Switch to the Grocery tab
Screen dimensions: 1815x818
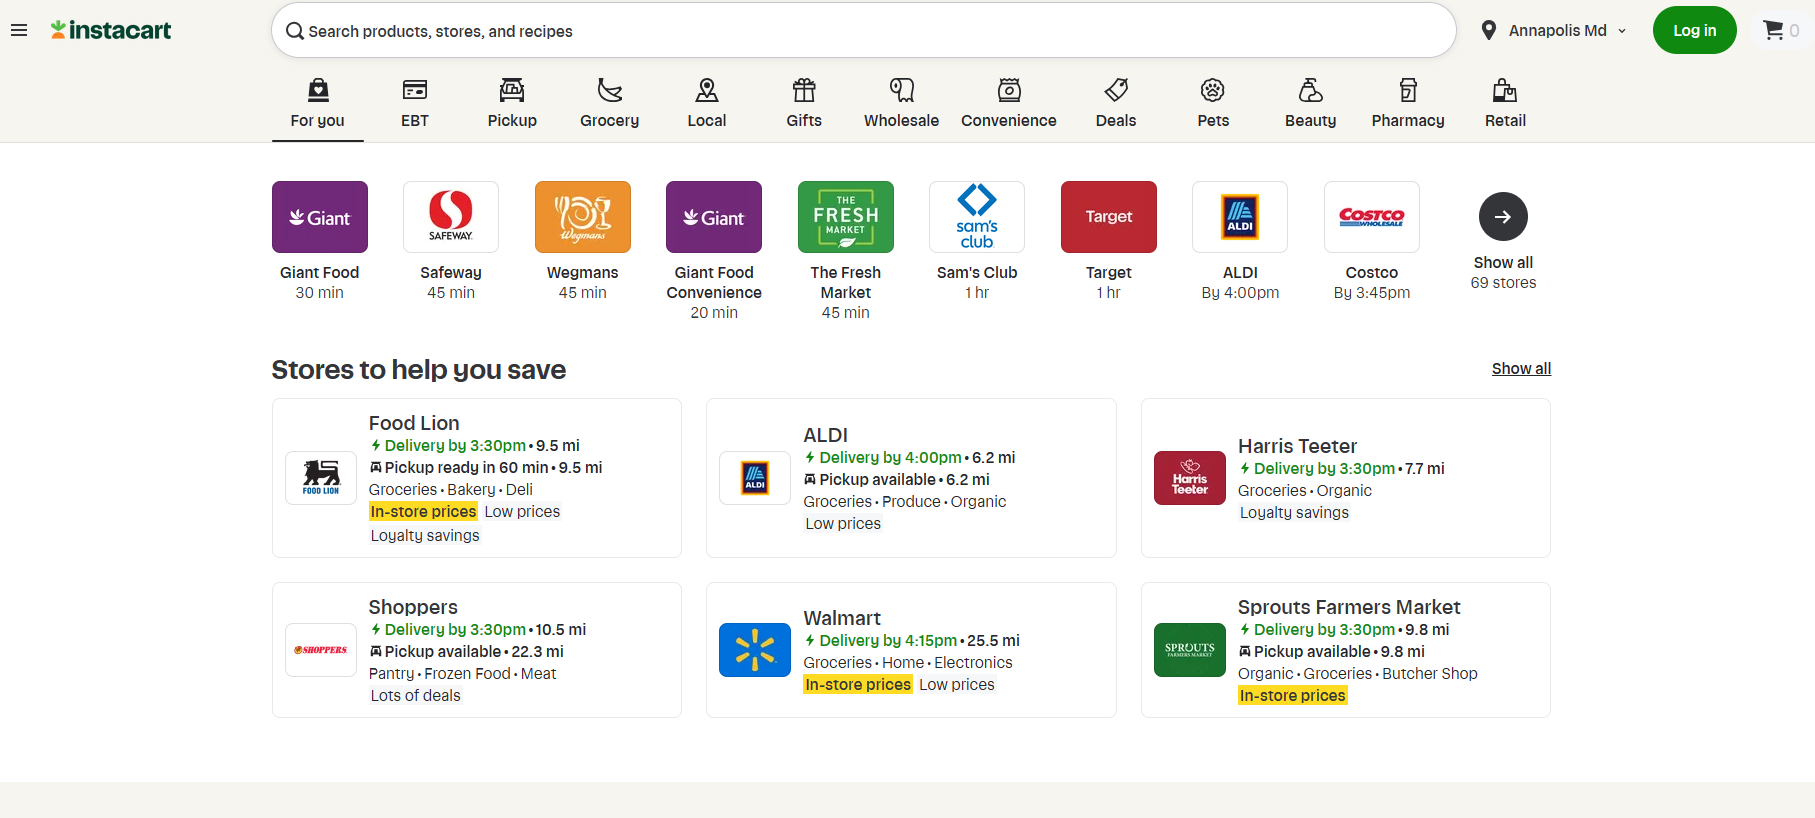pyautogui.click(x=609, y=103)
